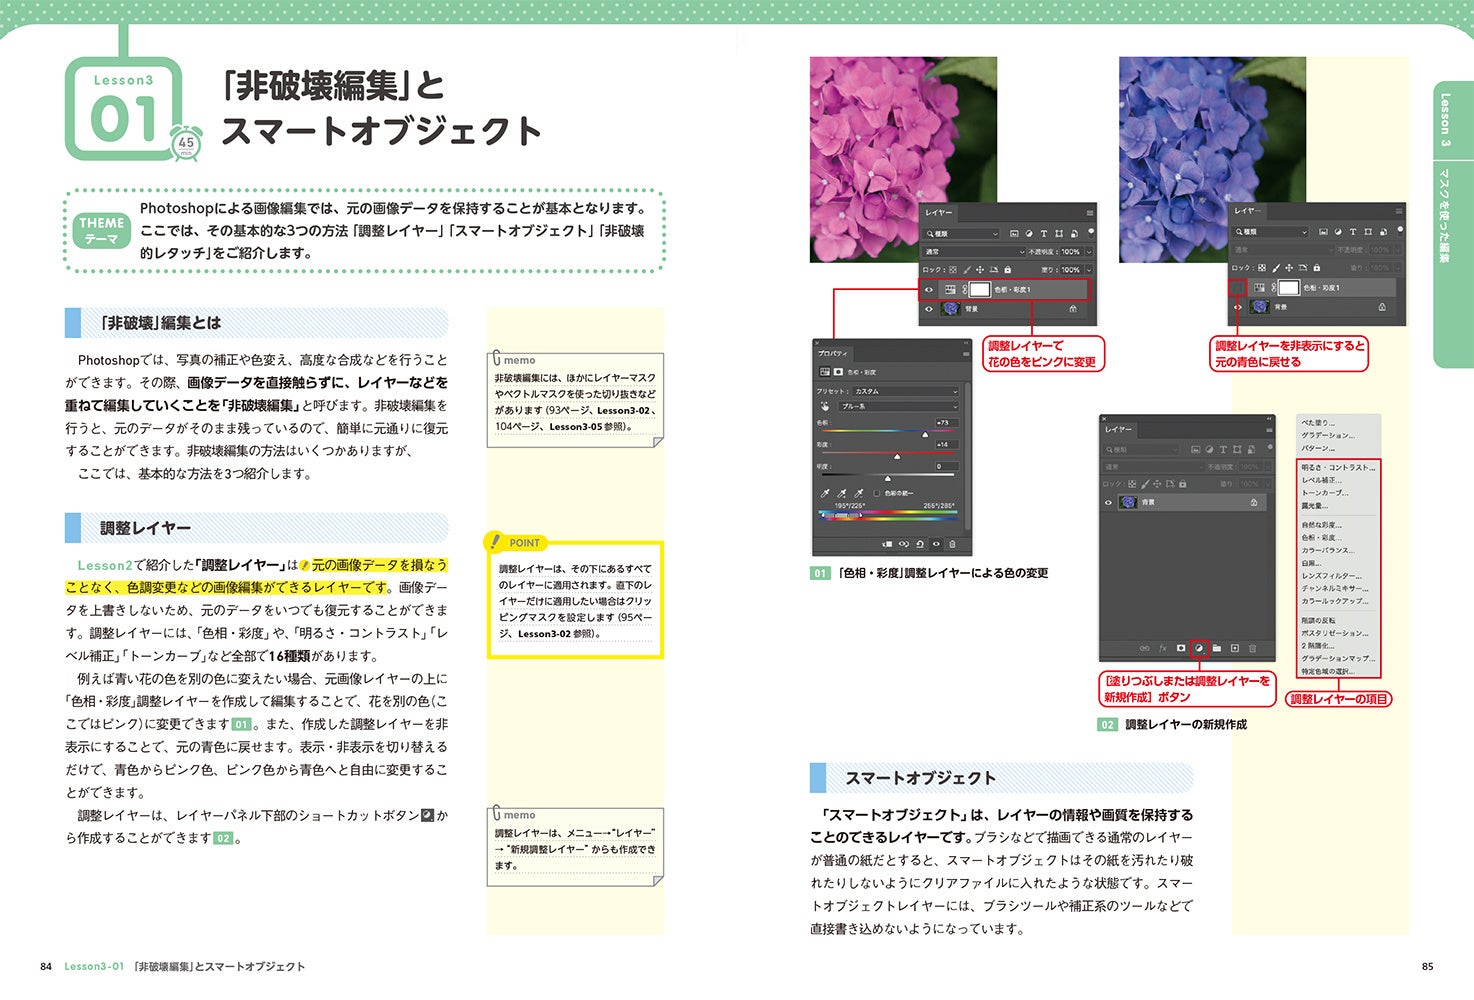Create a new group in figure 02 Layers panel
Screen dimensions: 1474x1000
click(1217, 648)
